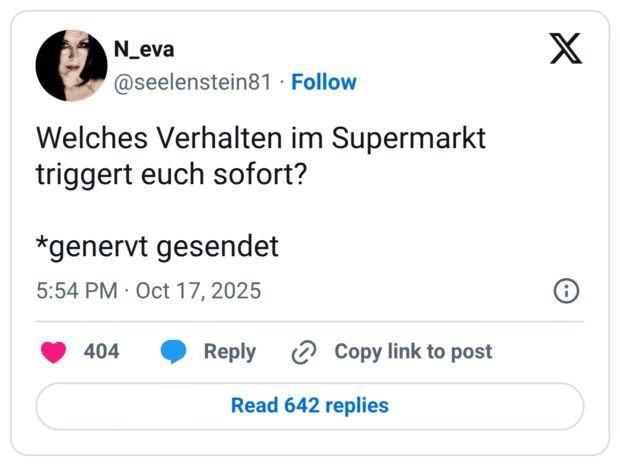Click the 404 likes count

point(101,352)
